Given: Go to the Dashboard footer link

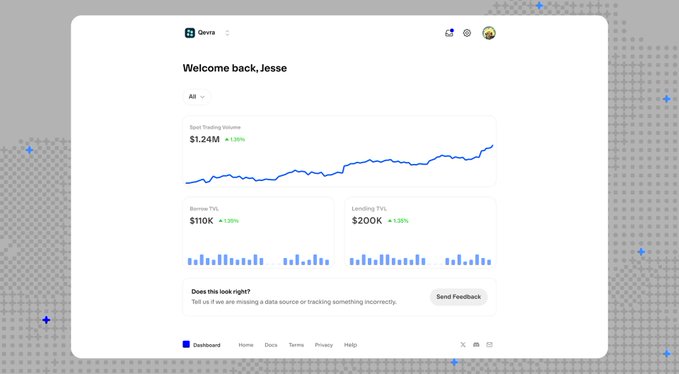Looking at the screenshot, I should point(207,345).
